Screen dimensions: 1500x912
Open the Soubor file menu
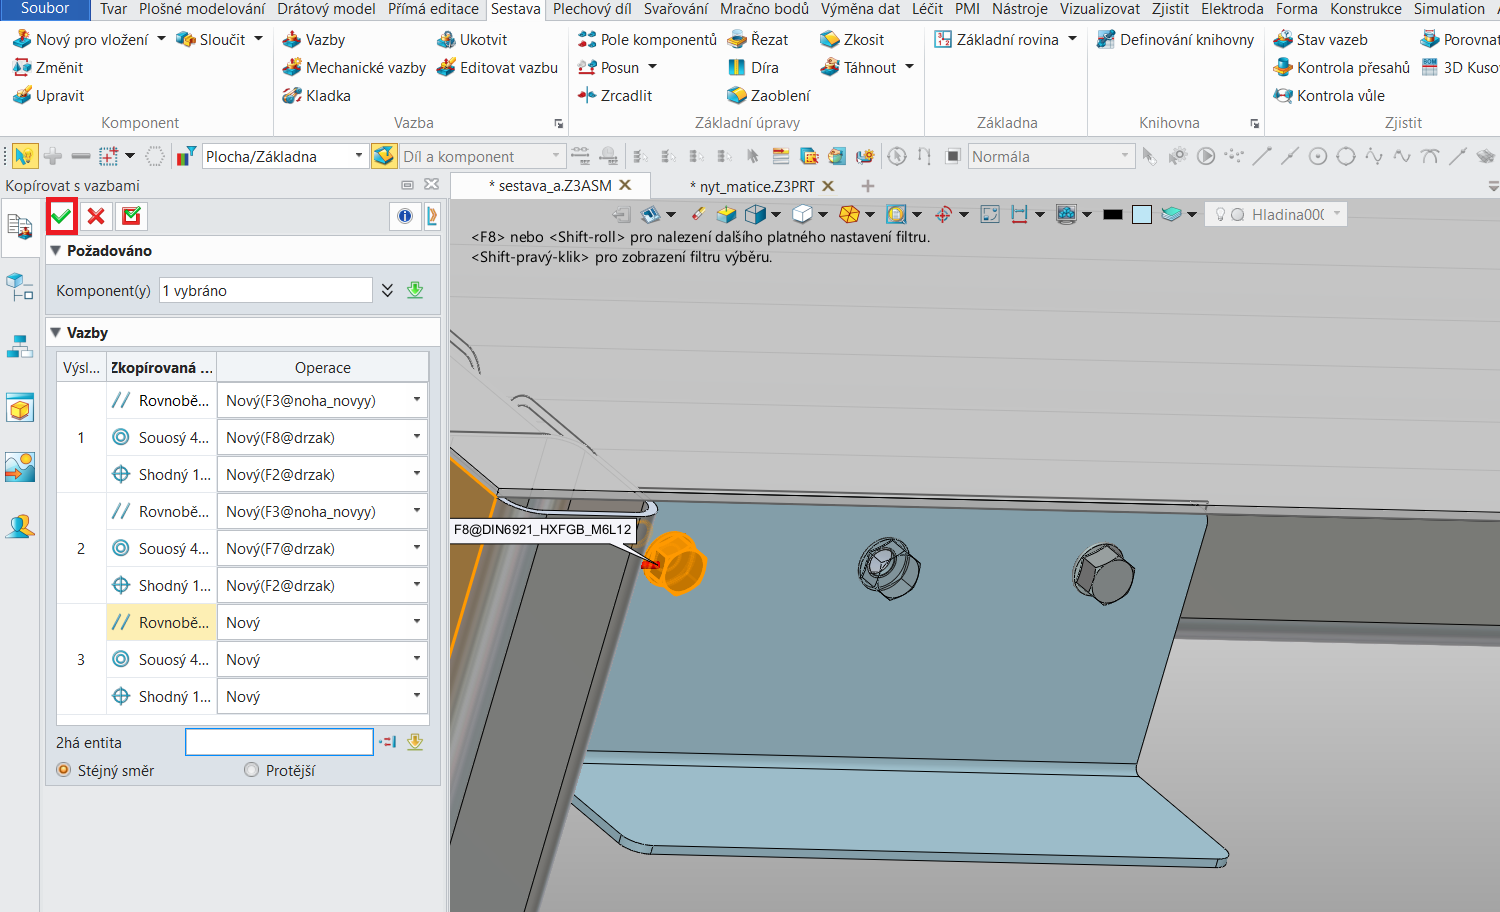click(x=45, y=9)
